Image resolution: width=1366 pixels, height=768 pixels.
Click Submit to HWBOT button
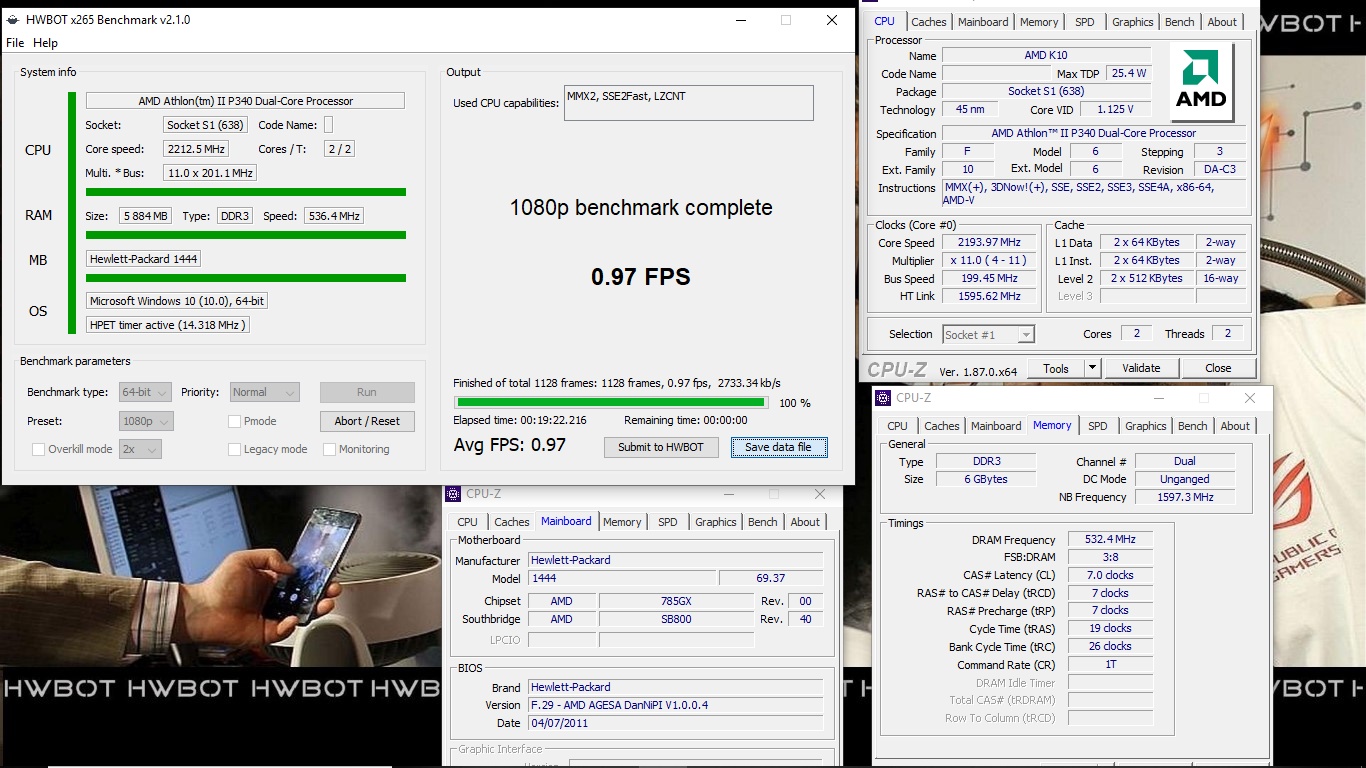(x=661, y=447)
